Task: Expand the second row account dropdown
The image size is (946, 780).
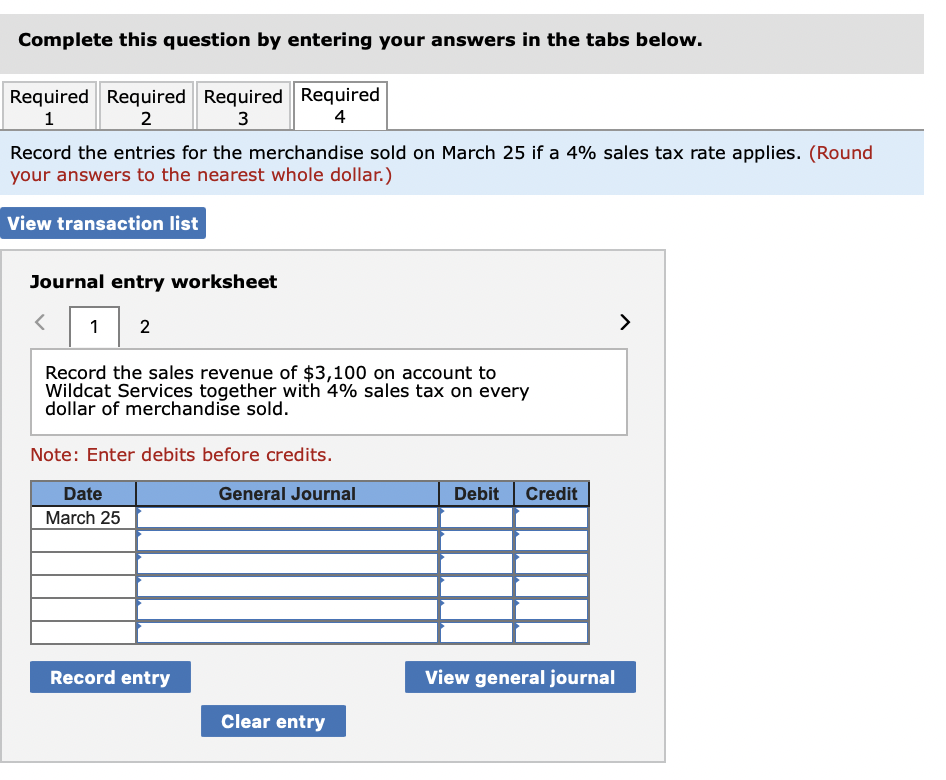Action: (288, 540)
